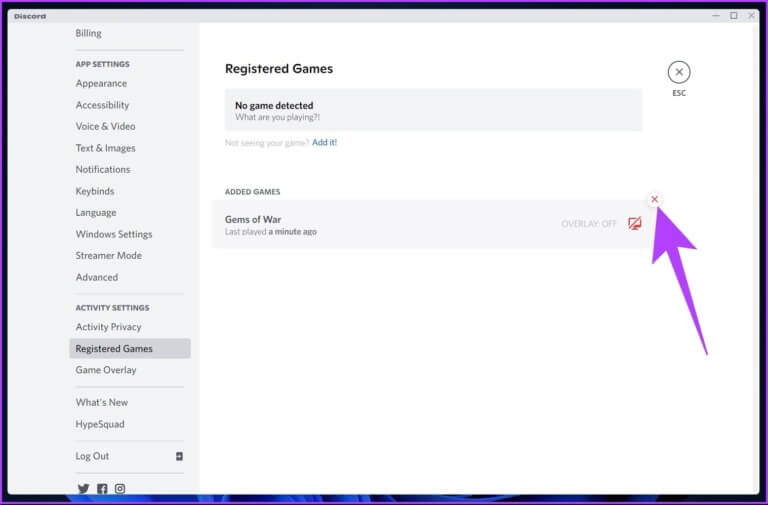Select Text & Images settings

click(x=105, y=148)
